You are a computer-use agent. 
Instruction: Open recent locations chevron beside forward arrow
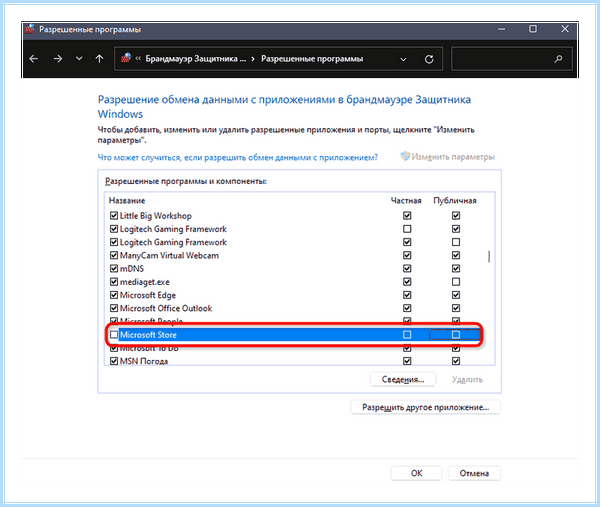click(79, 59)
